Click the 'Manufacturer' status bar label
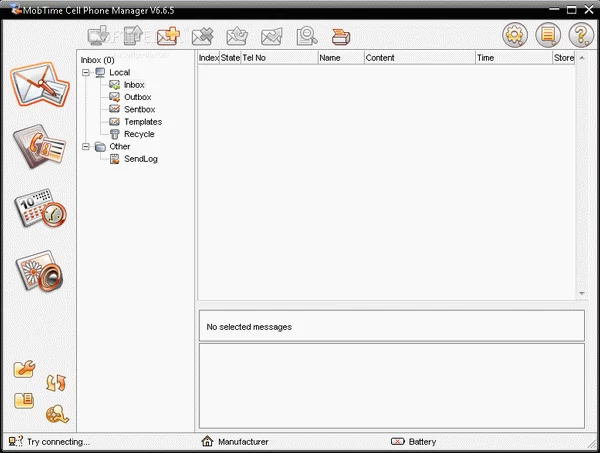This screenshot has height=453, width=600. (x=243, y=442)
